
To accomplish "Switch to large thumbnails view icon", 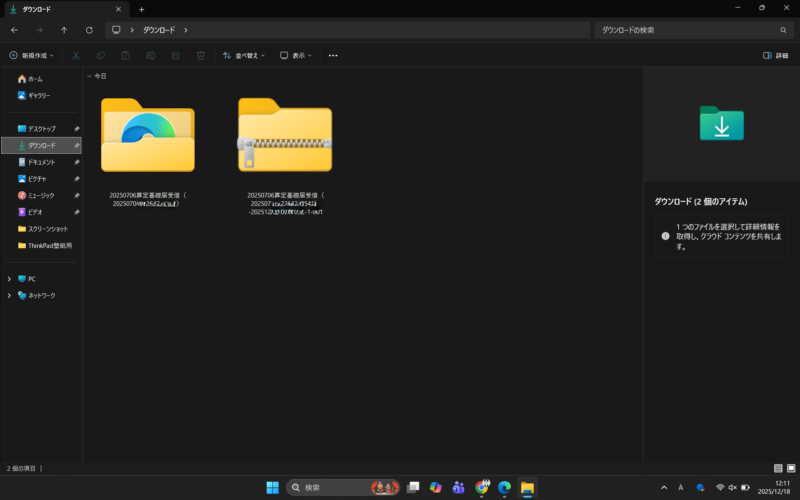I will pos(791,468).
